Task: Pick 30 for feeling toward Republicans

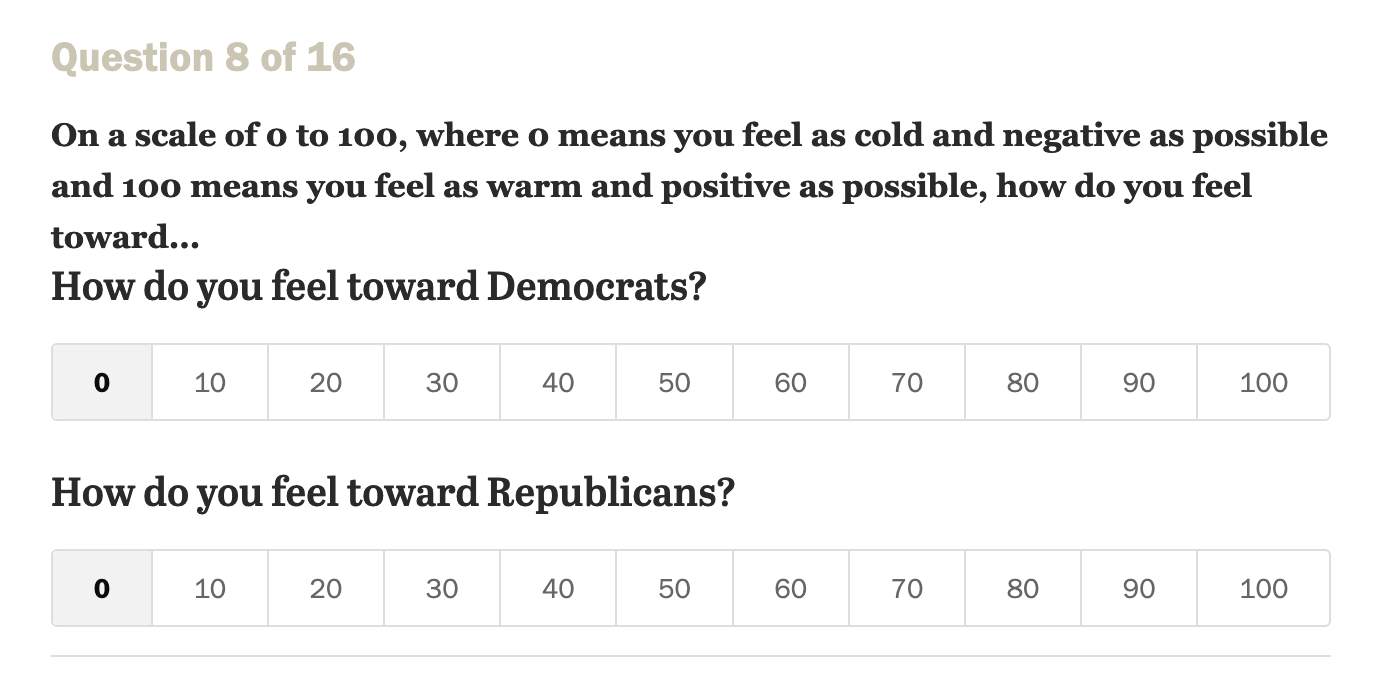Action: pos(442,588)
